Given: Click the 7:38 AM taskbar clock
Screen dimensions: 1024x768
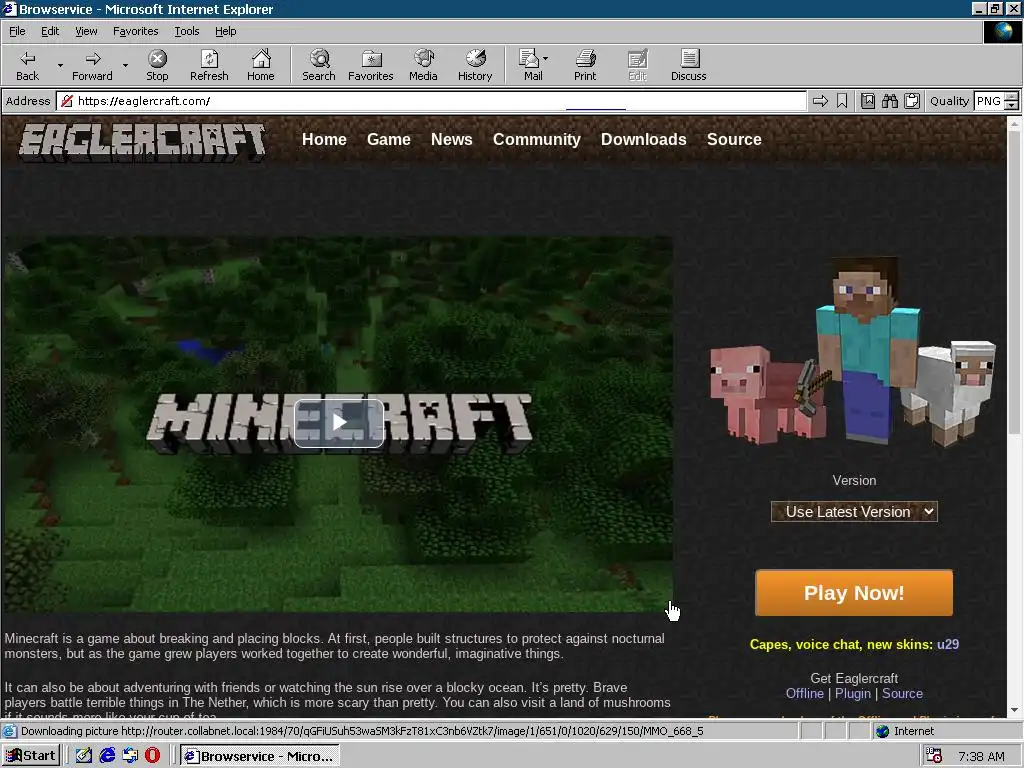Looking at the screenshot, I should (981, 756).
